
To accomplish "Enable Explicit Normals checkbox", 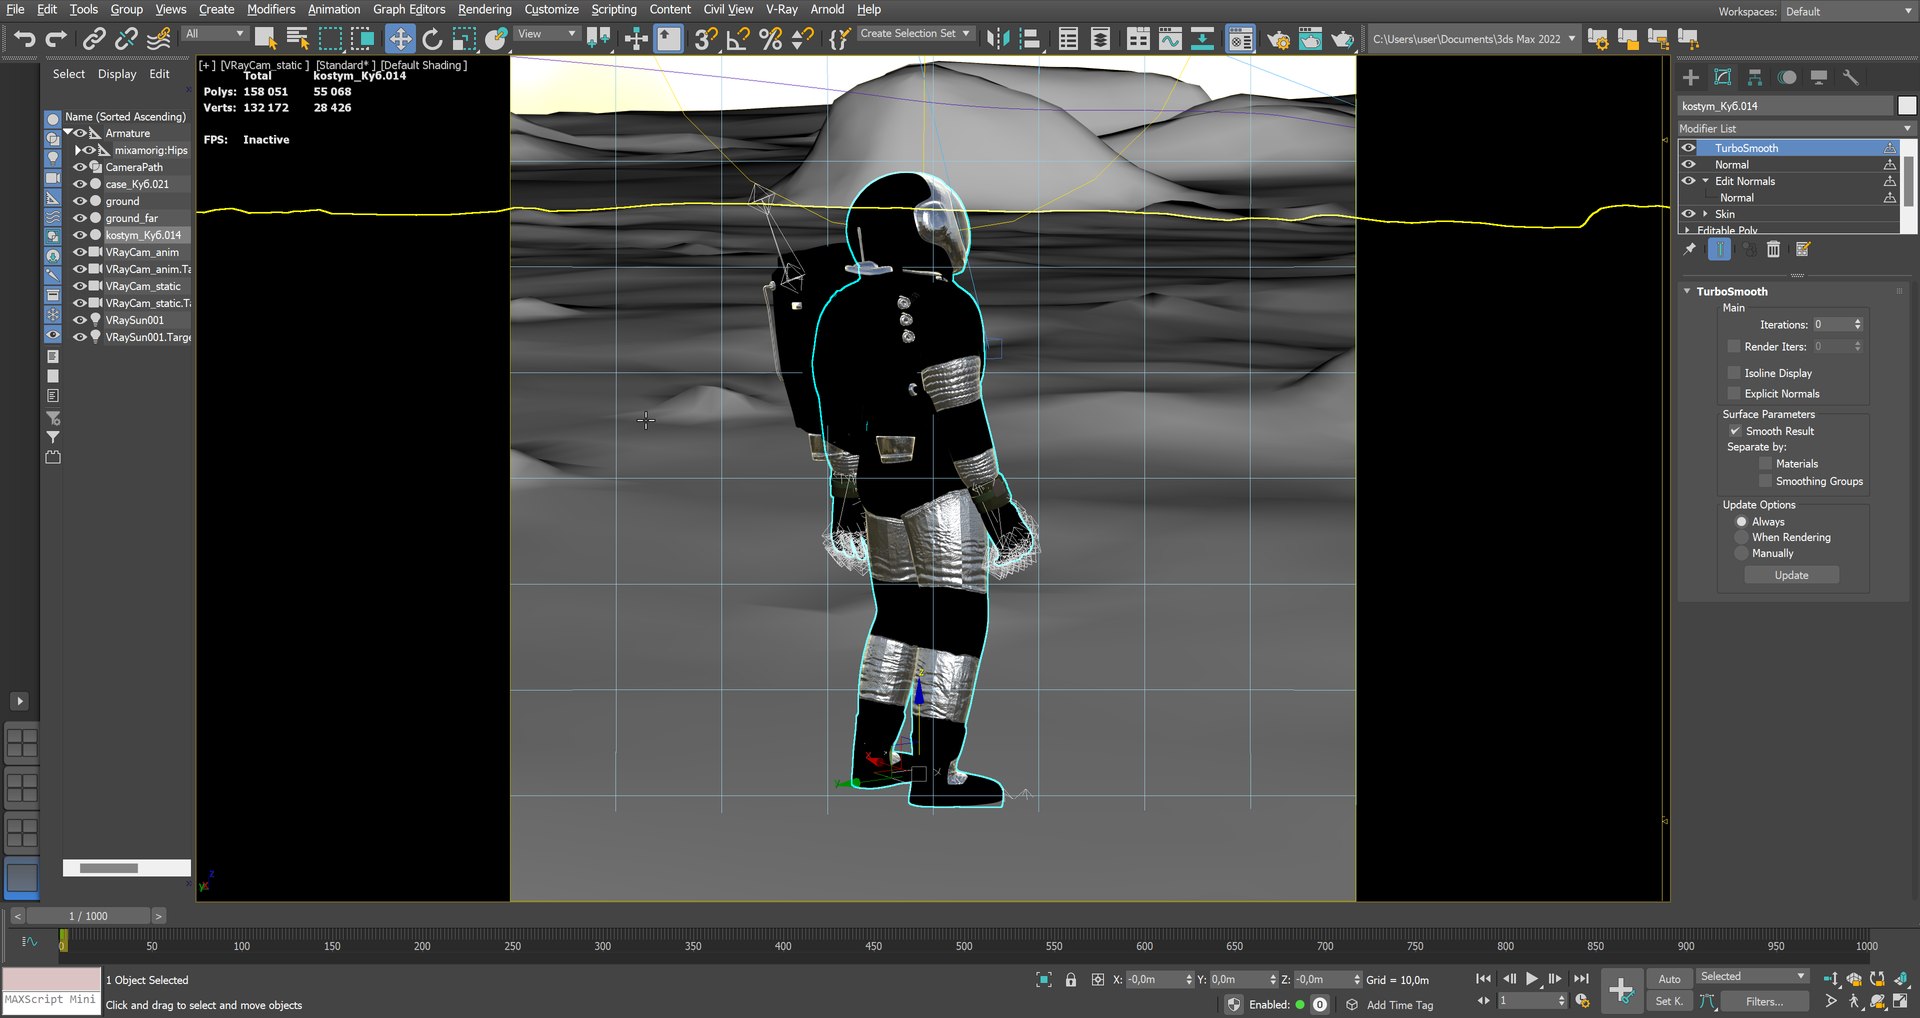I will click(x=1734, y=394).
